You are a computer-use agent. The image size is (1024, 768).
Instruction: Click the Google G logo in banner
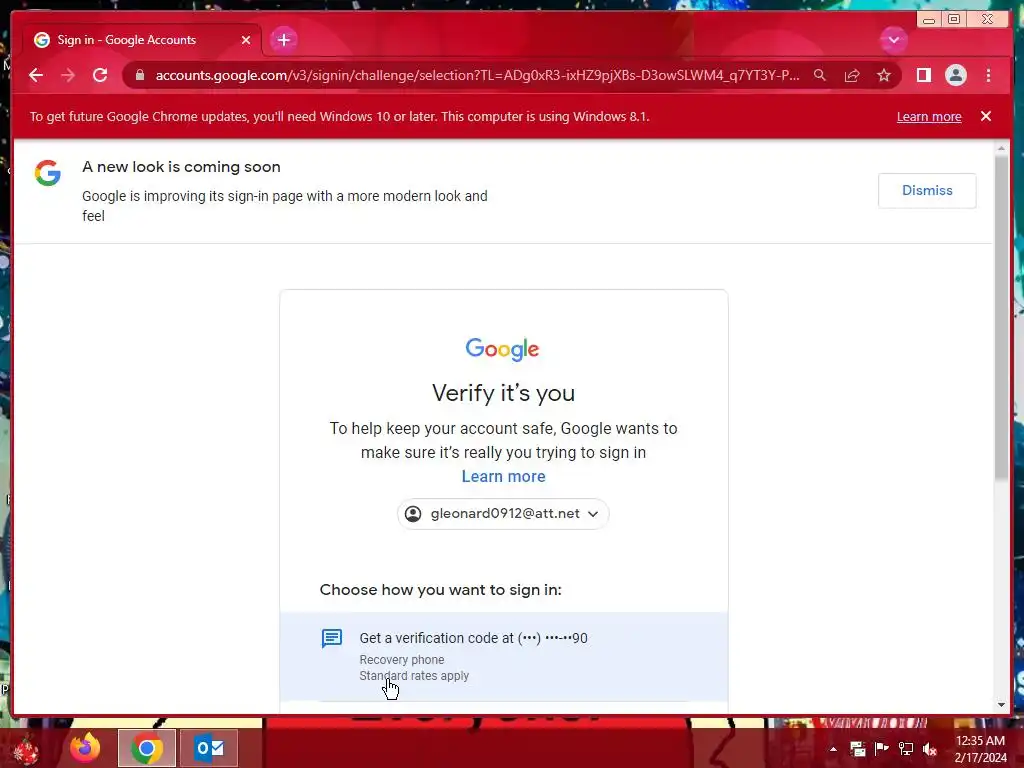point(48,173)
